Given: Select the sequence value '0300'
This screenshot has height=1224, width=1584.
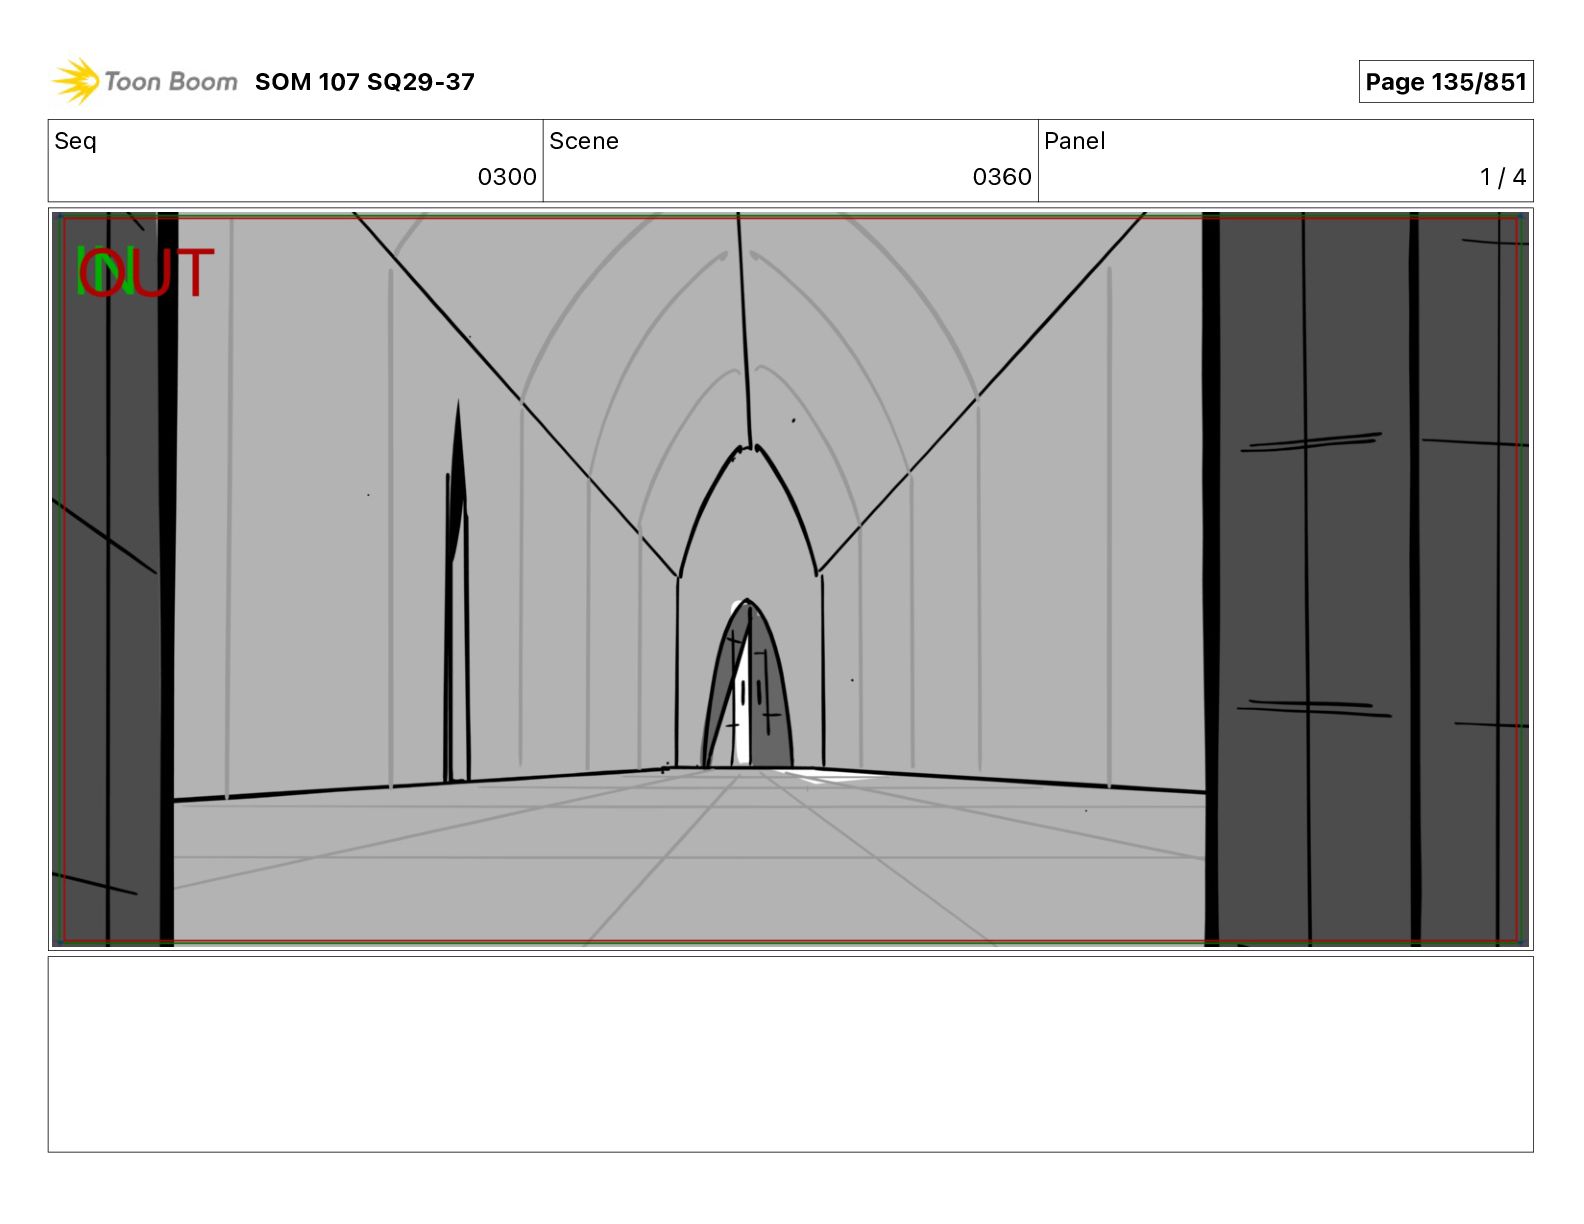Looking at the screenshot, I should (507, 177).
